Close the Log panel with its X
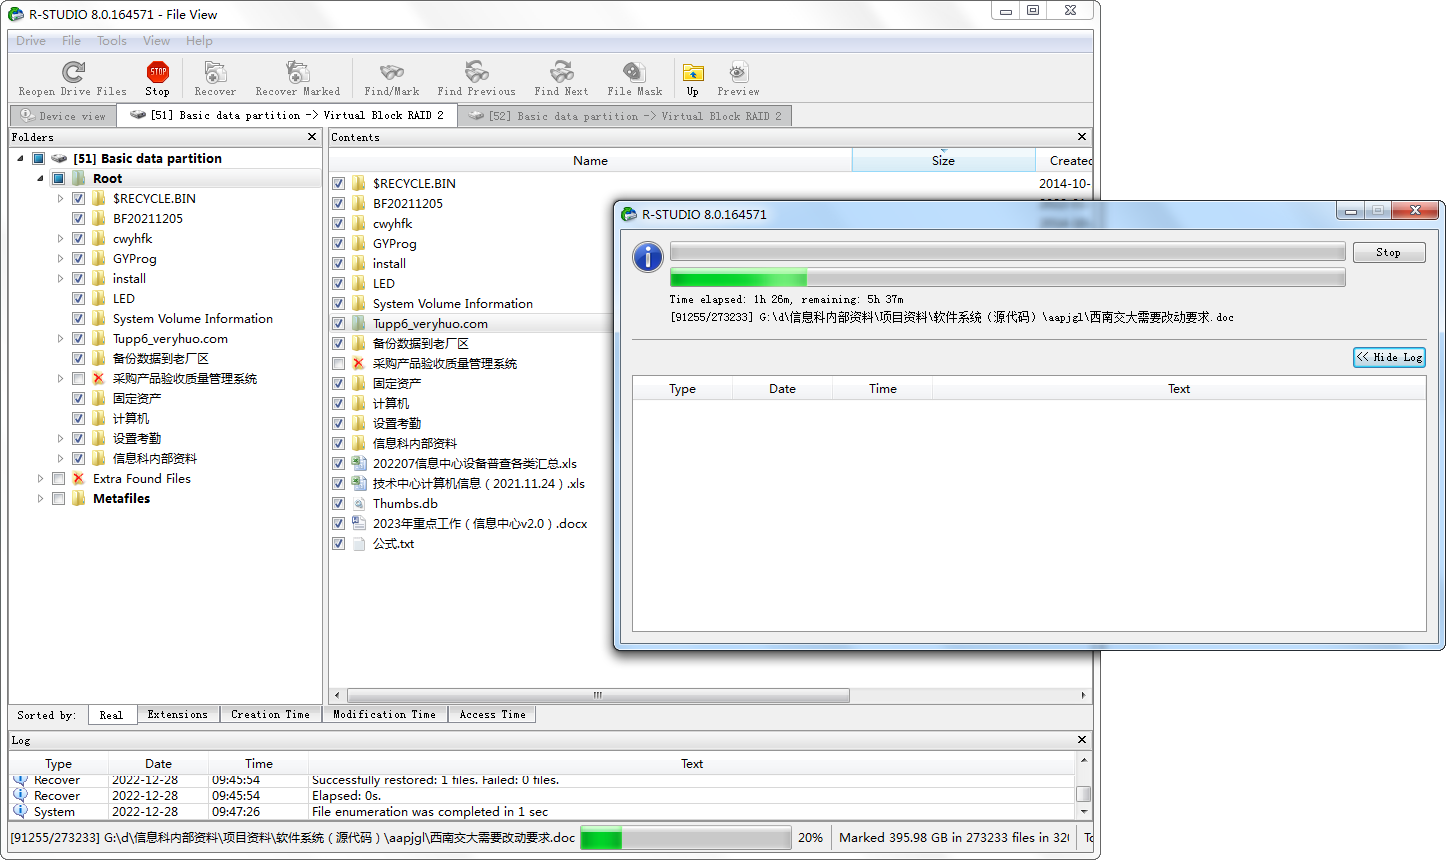Viewport: 1446px width, 860px height. tap(1082, 740)
